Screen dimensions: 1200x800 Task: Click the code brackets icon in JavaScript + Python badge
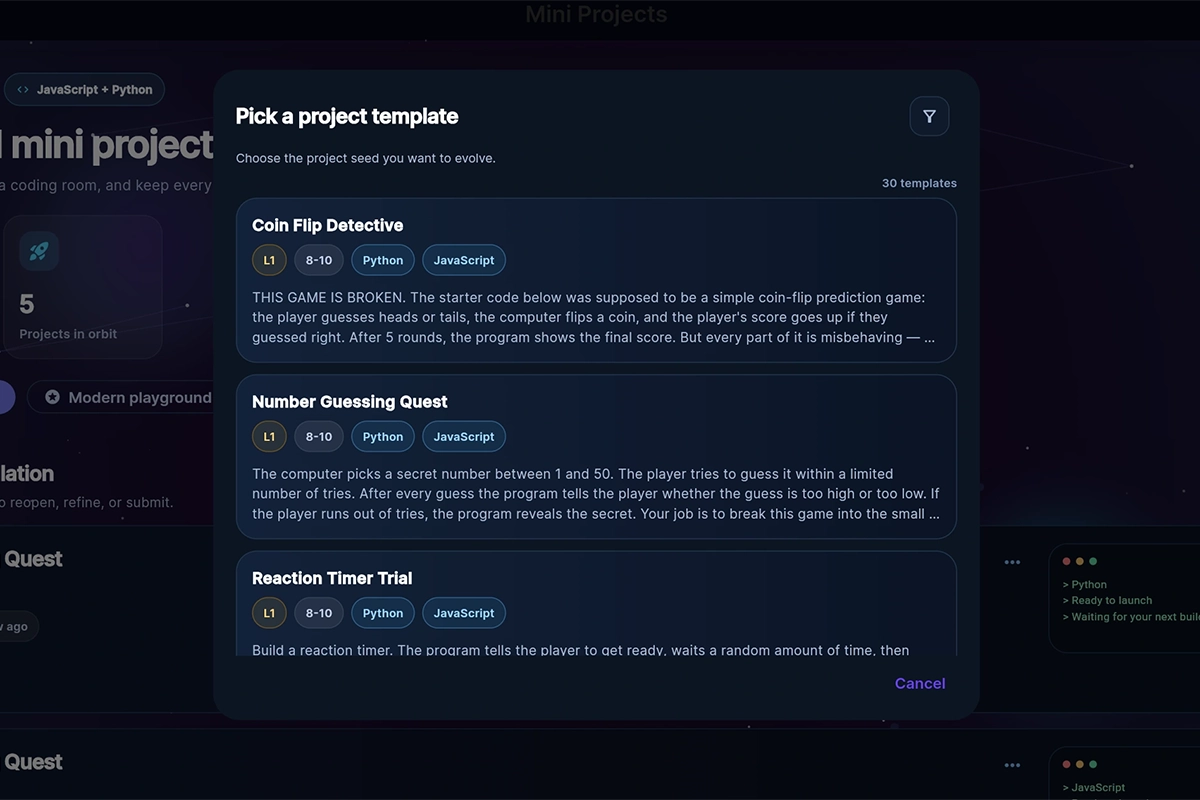click(x=23, y=90)
